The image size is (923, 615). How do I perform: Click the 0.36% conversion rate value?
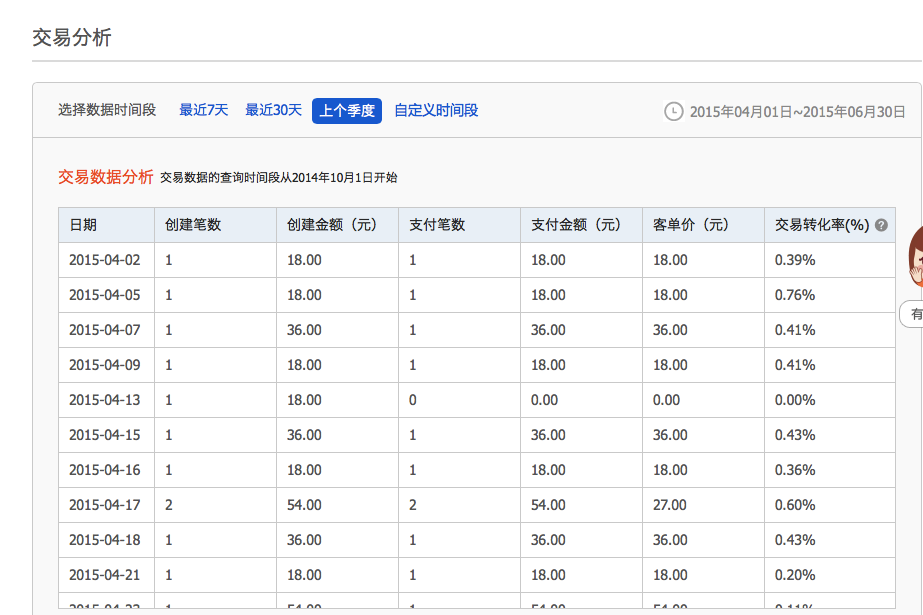[x=795, y=470]
